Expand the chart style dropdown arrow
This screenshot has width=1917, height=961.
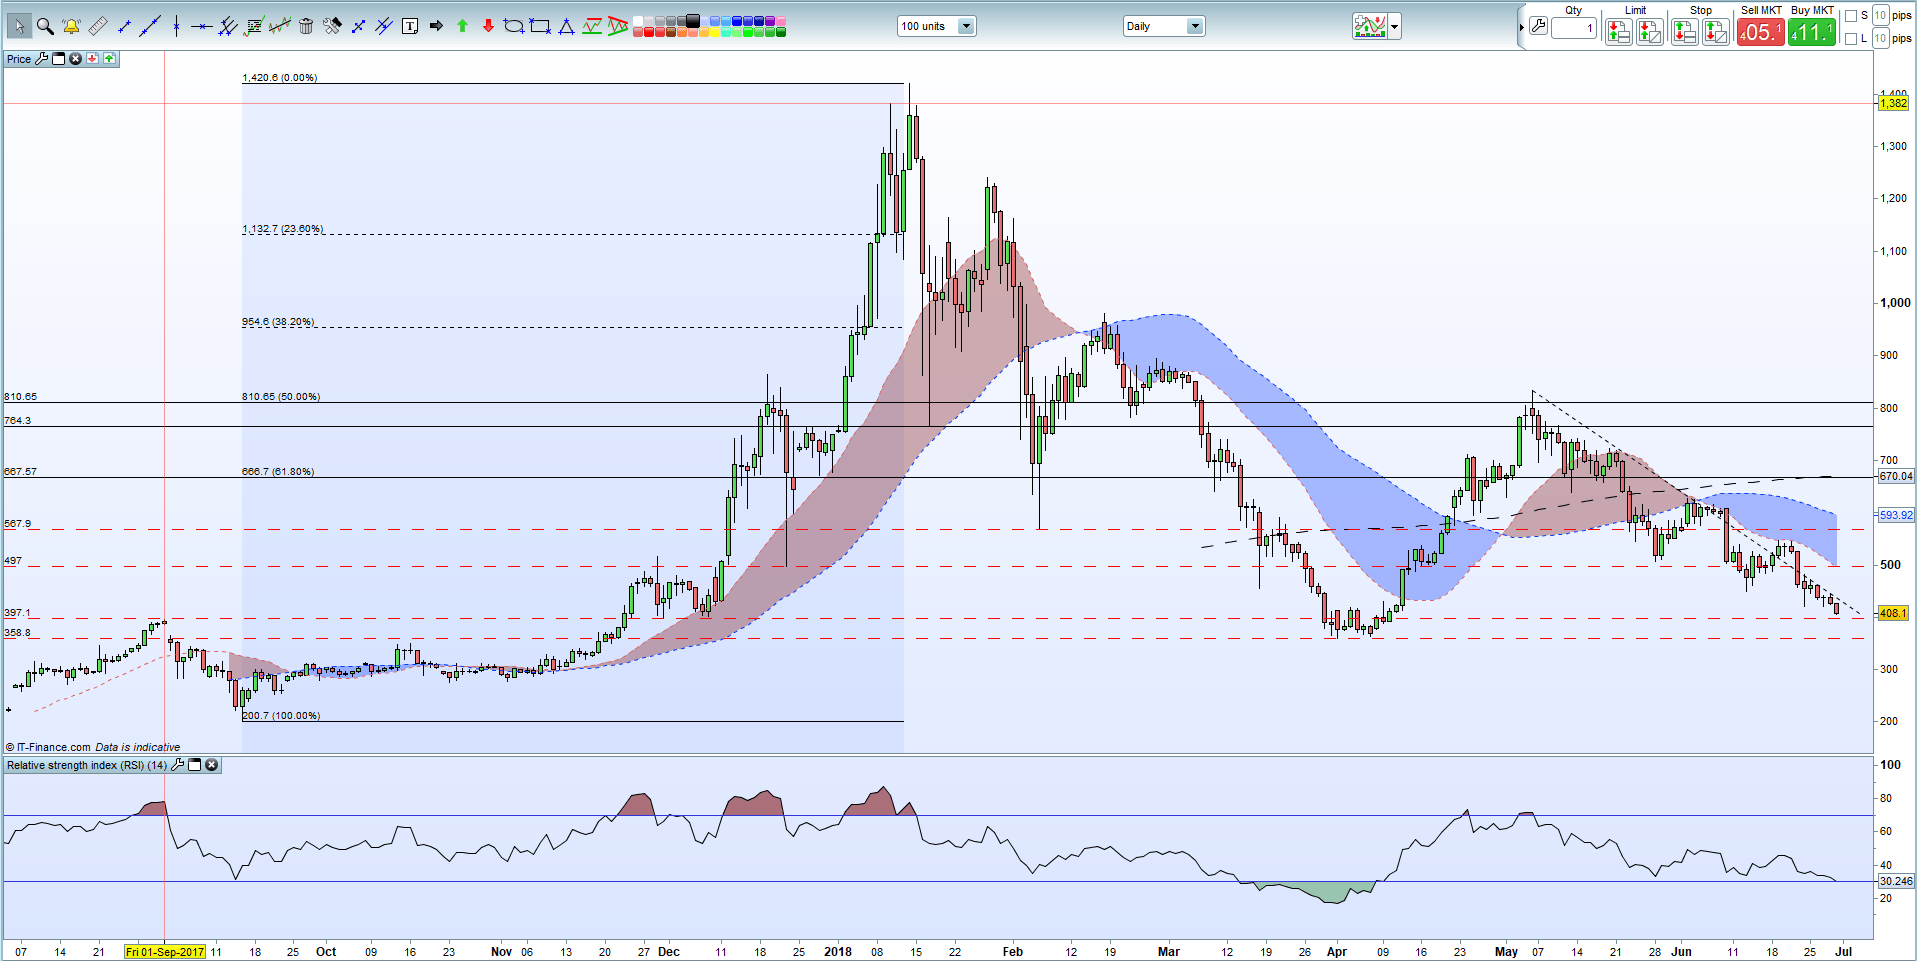pyautogui.click(x=1392, y=27)
